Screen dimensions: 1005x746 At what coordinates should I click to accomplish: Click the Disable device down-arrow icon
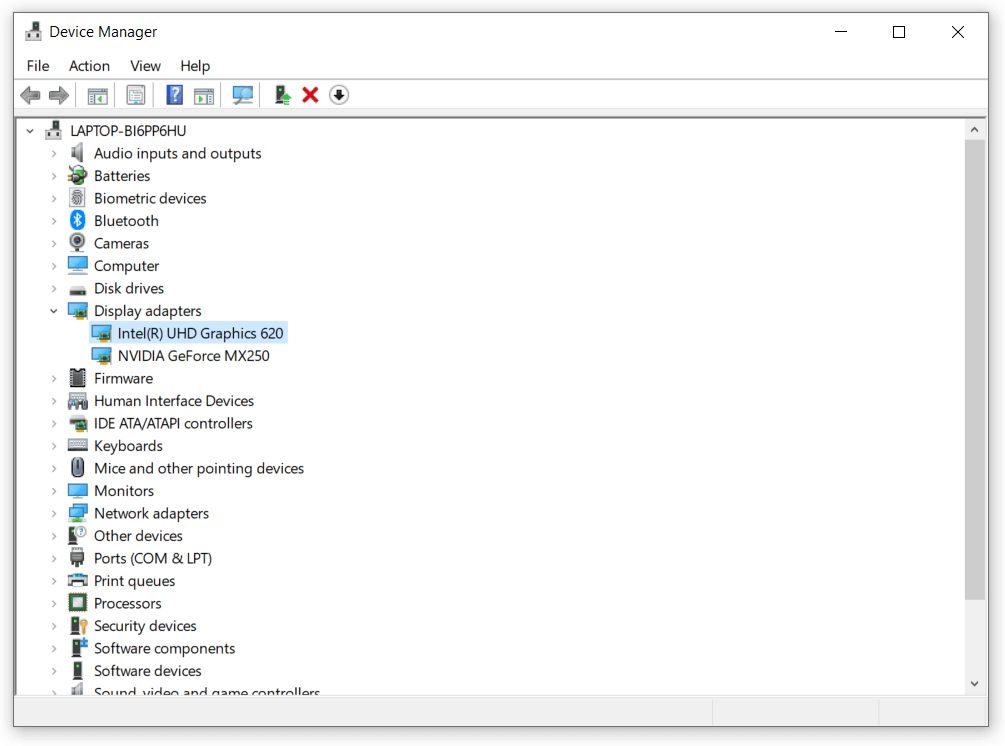coord(339,95)
